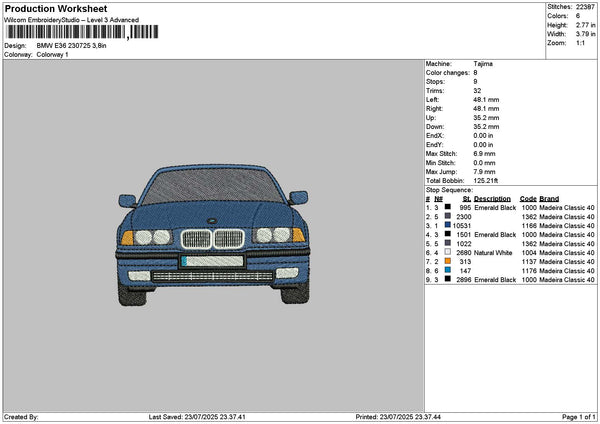
Task: Click the Production Worksheet title
Action: [55, 8]
